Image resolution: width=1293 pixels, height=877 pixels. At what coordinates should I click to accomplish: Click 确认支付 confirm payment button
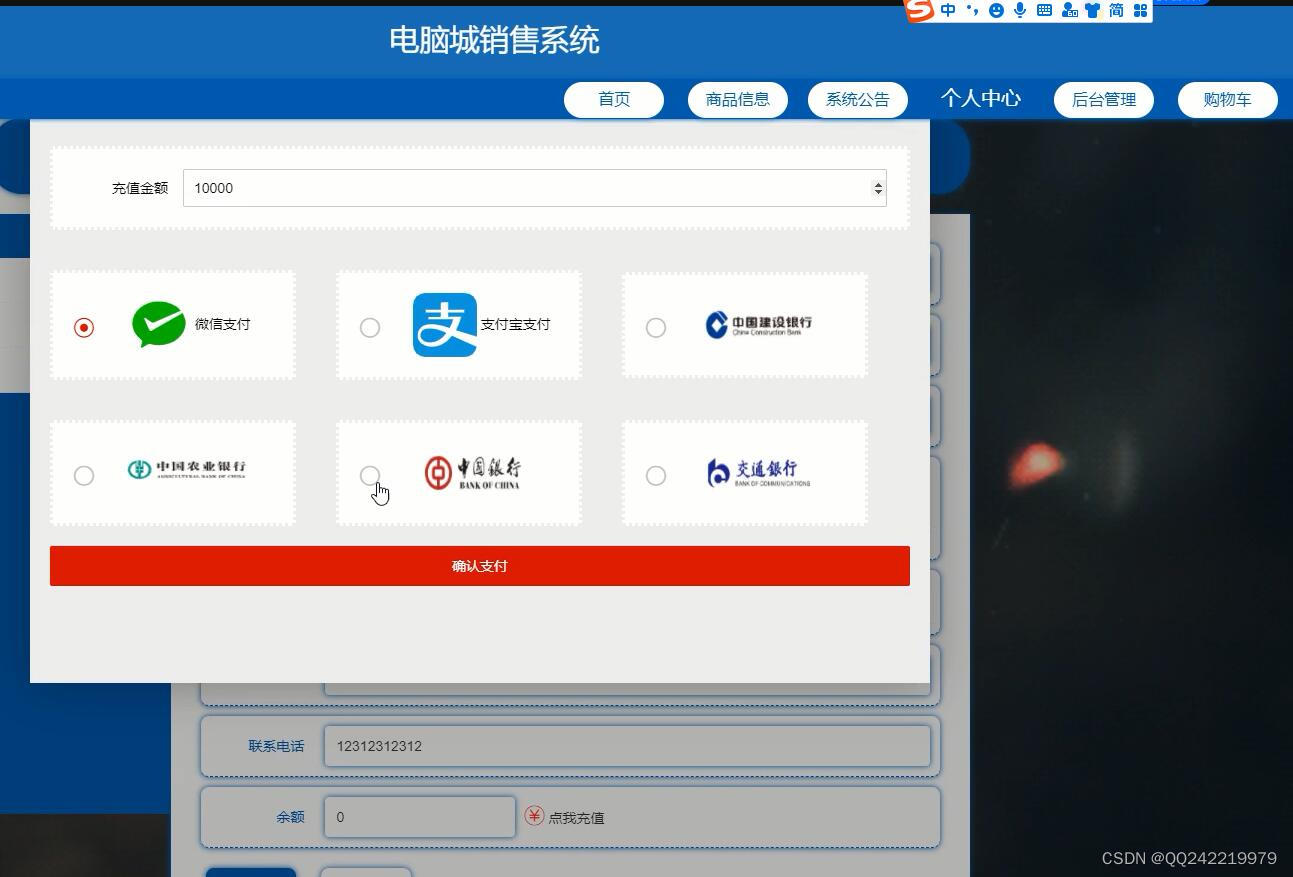(x=480, y=566)
